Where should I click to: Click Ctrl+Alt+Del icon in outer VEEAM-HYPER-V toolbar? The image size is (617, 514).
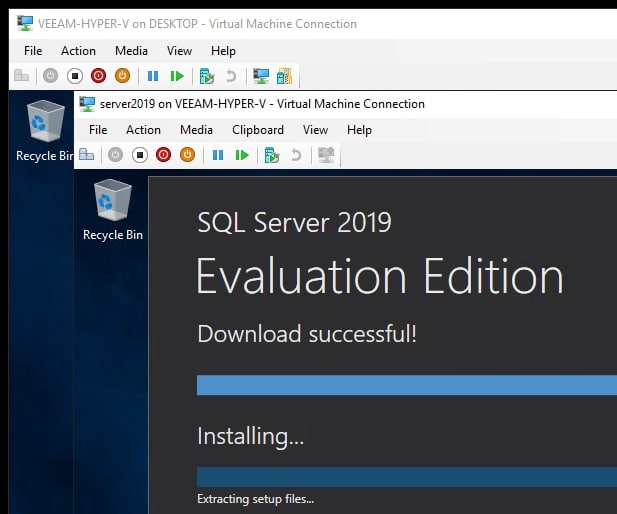point(22,76)
